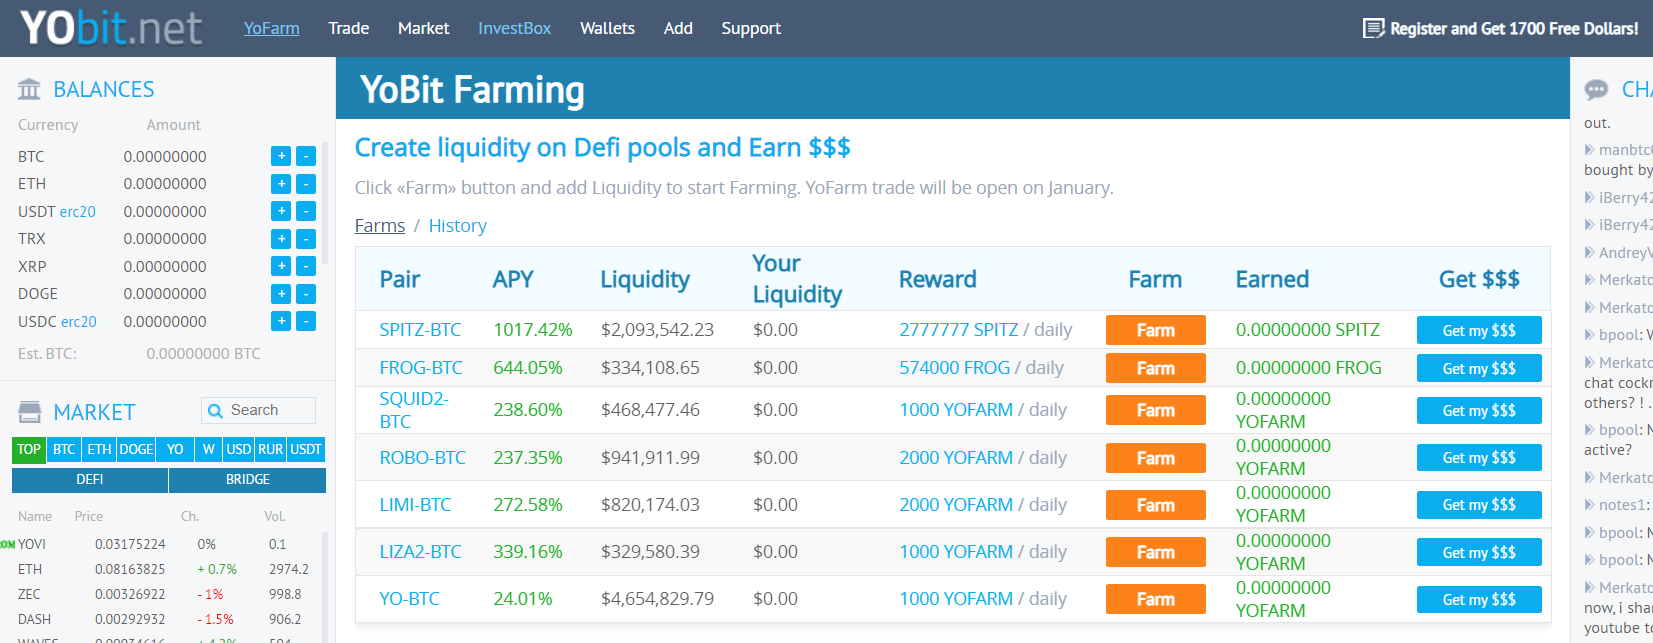The image size is (1653, 643).
Task: Click Get my $$$ for LIMI-BTC
Action: point(1479,505)
